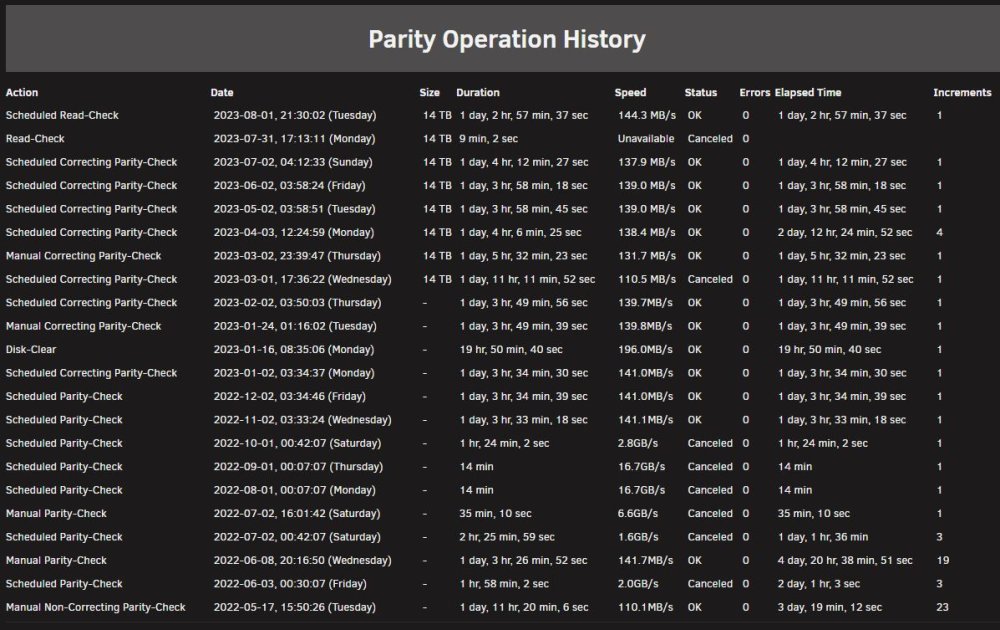
Task: Click the 2.0GB/s speed value
Action: click(638, 584)
